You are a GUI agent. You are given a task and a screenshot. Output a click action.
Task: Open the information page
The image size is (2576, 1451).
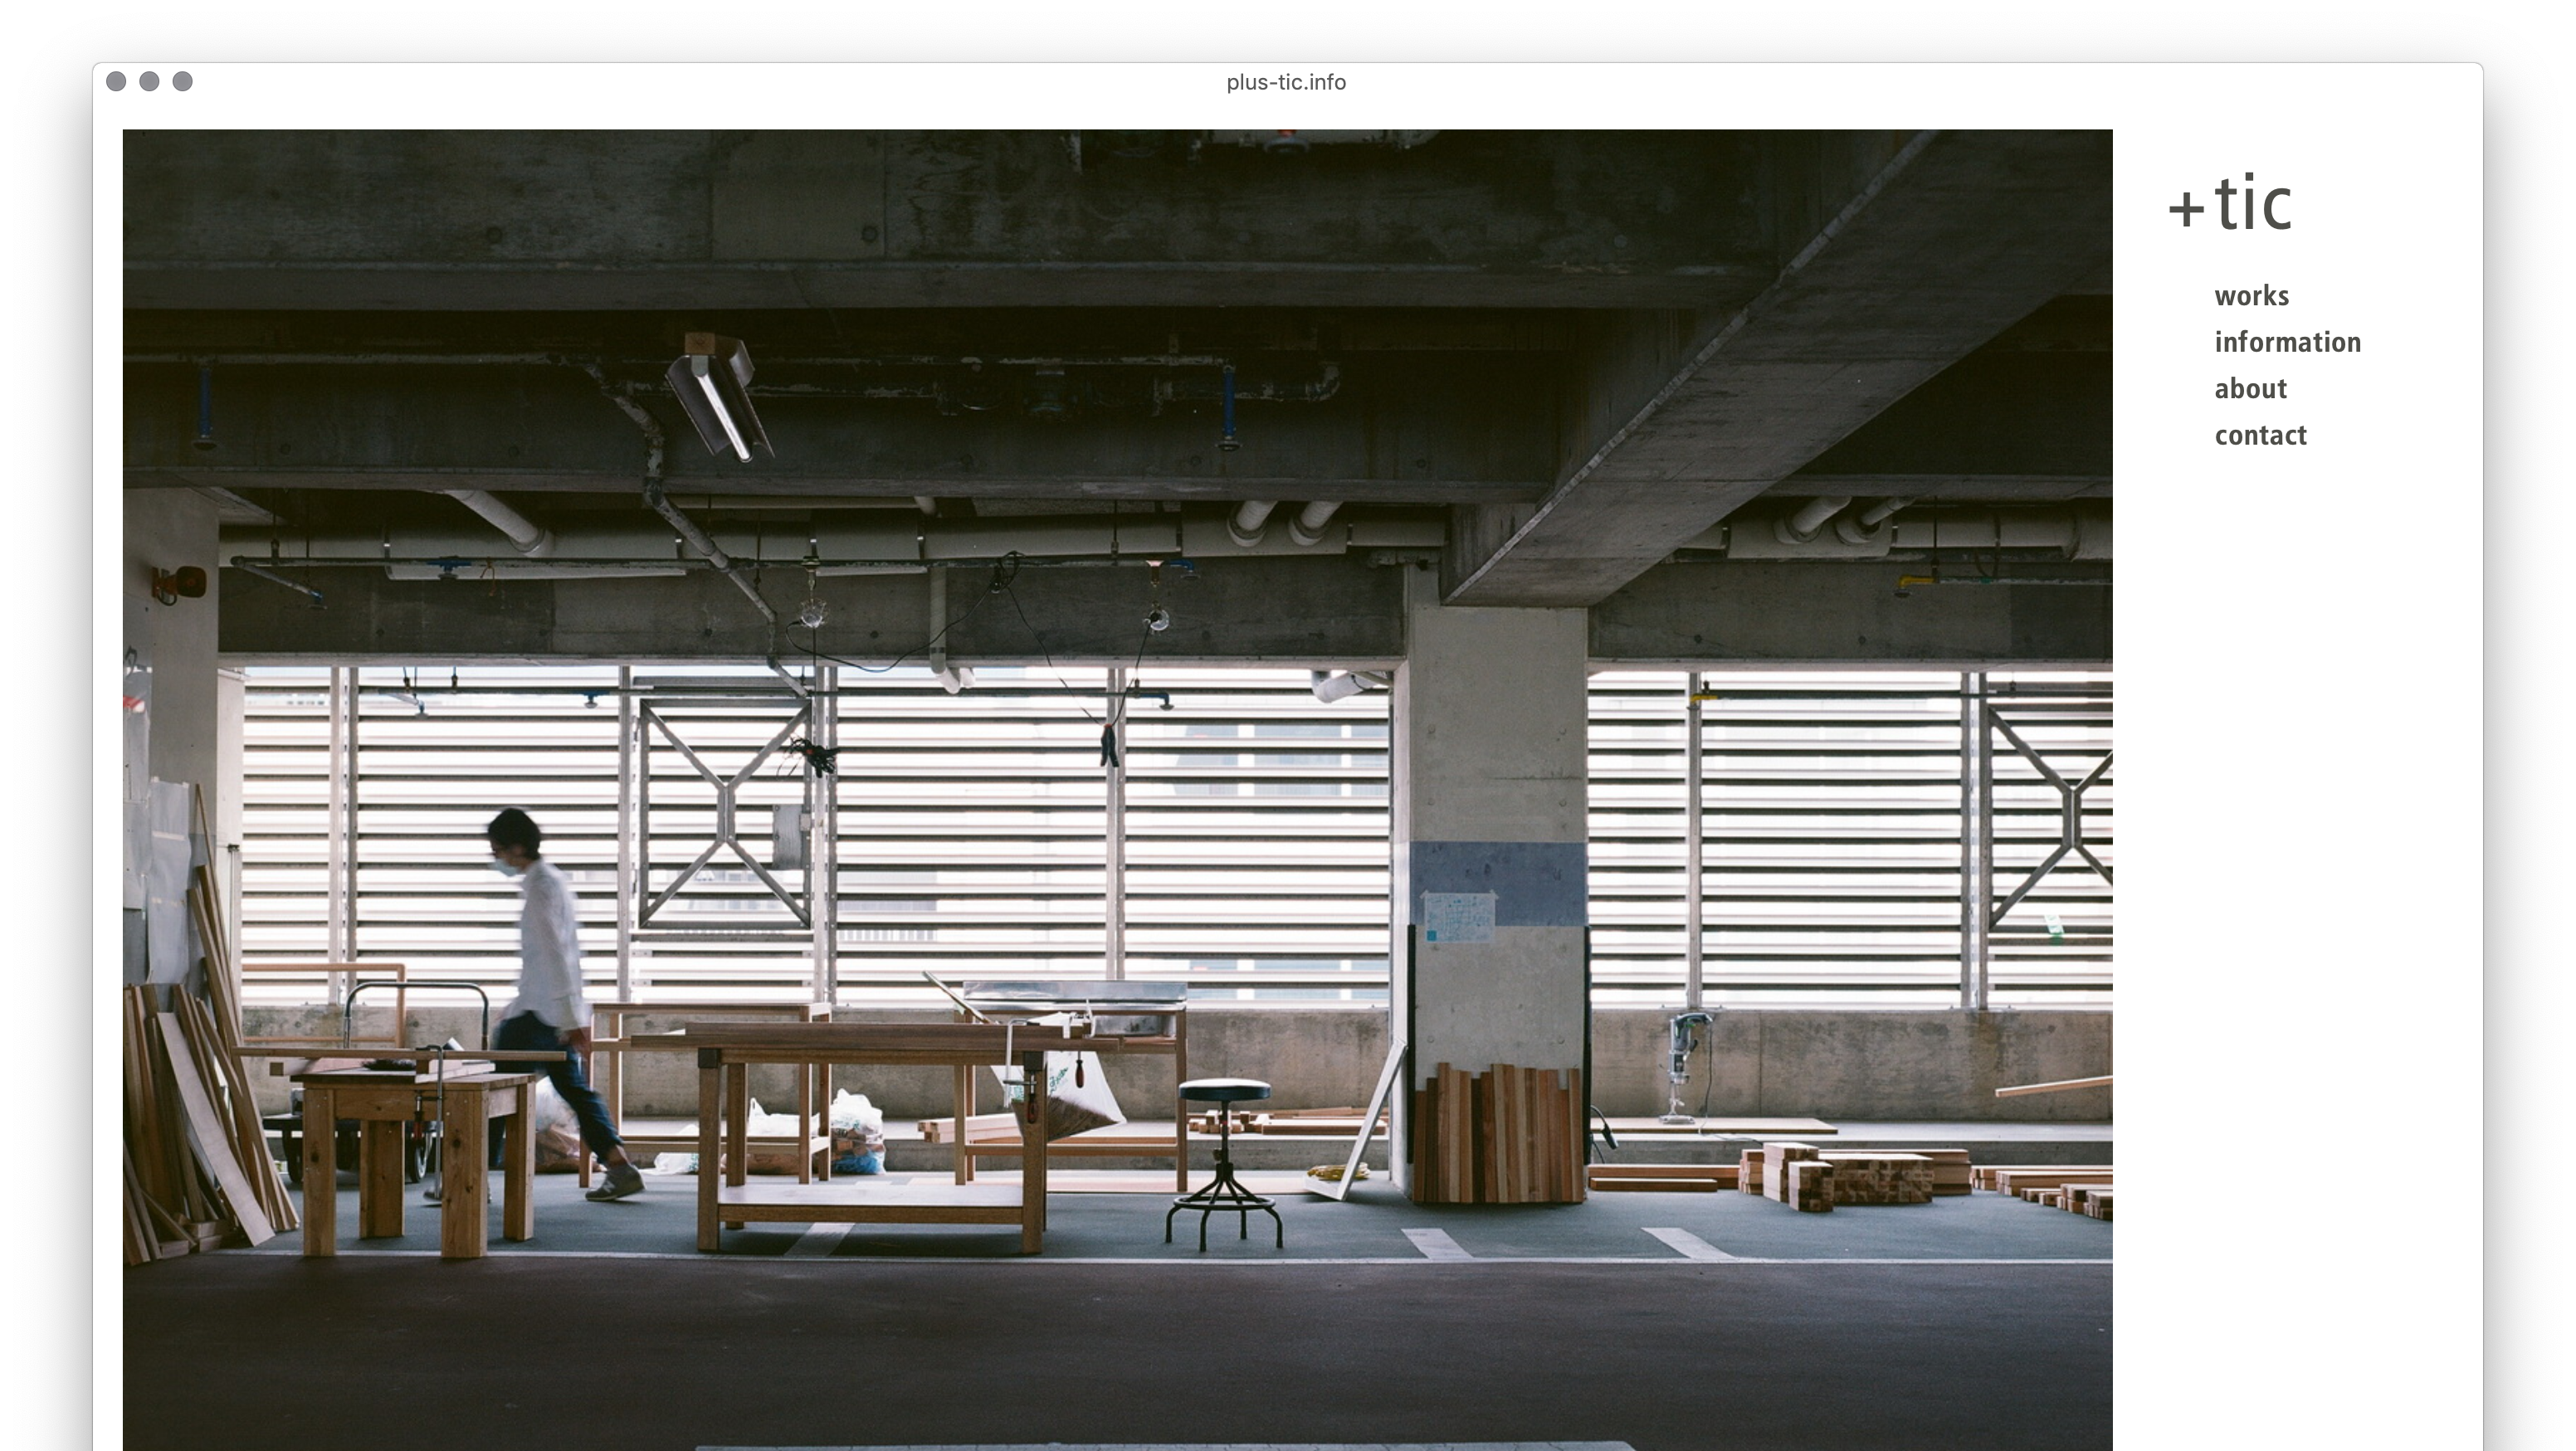click(2287, 342)
